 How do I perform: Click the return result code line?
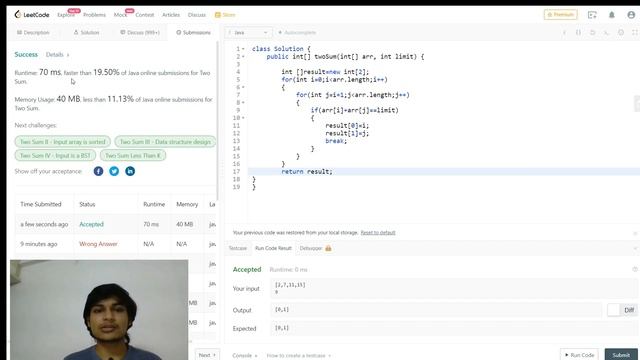pos(307,171)
